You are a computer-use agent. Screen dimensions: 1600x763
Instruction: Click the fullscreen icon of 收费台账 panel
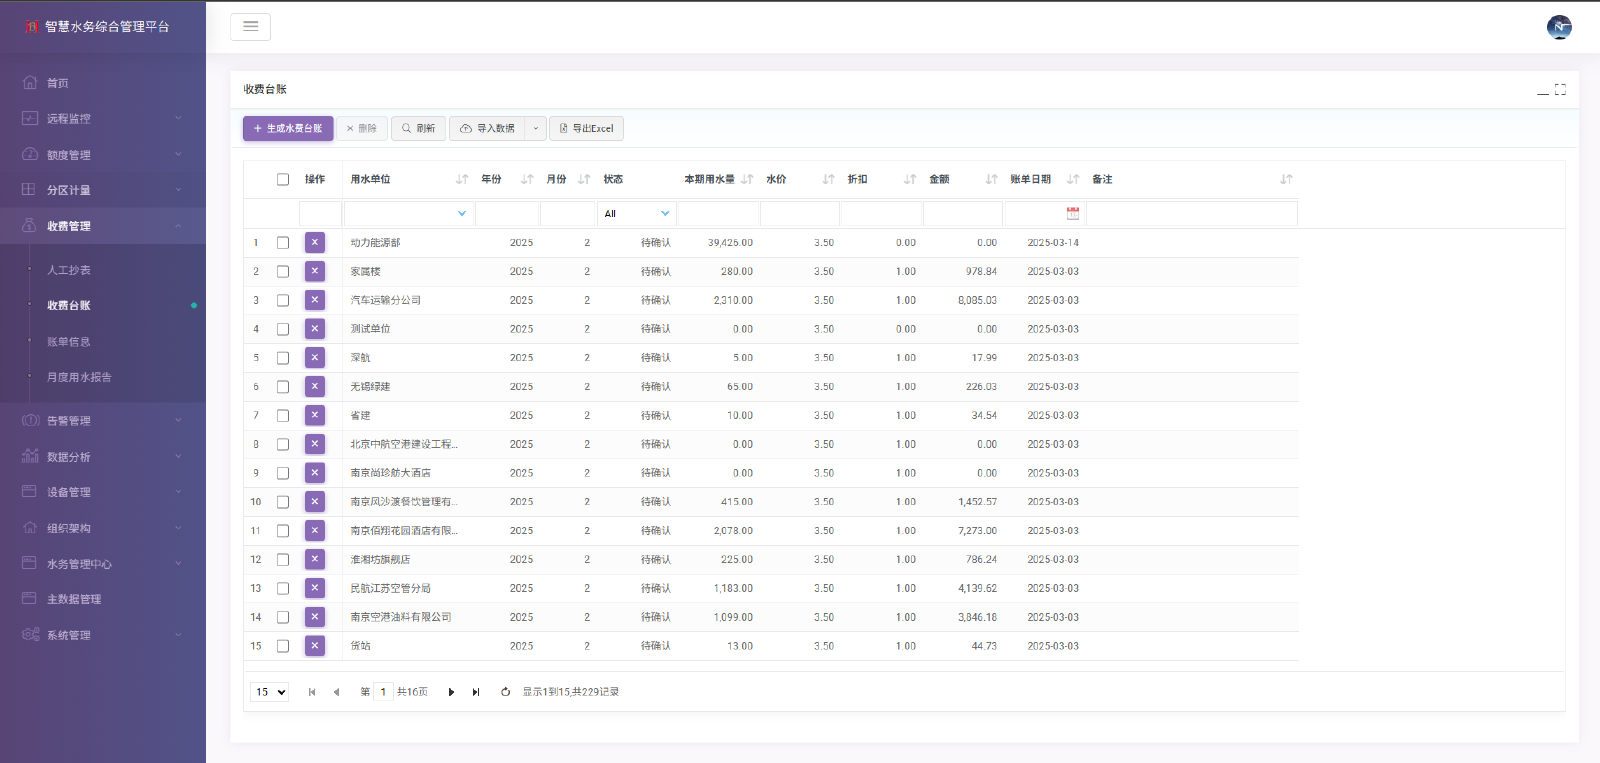coord(1560,90)
